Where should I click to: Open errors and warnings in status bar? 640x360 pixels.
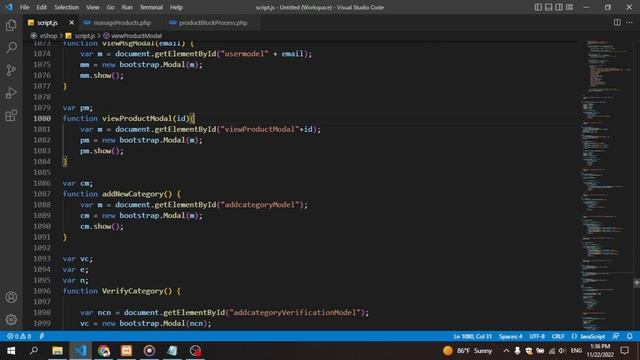point(19,336)
